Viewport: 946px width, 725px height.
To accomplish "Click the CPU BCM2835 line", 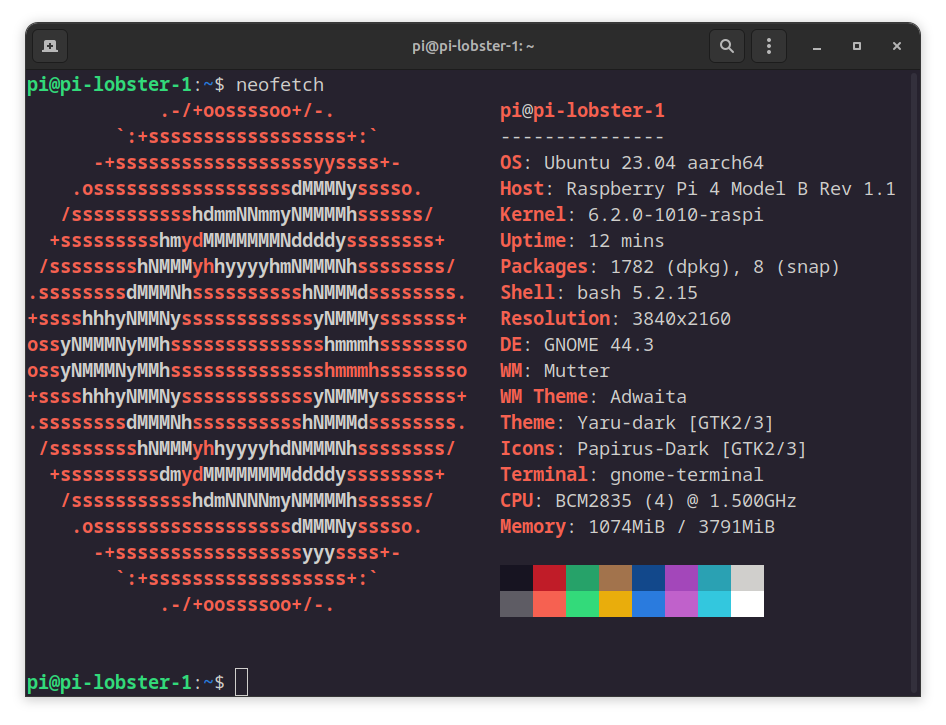I will (648, 501).
